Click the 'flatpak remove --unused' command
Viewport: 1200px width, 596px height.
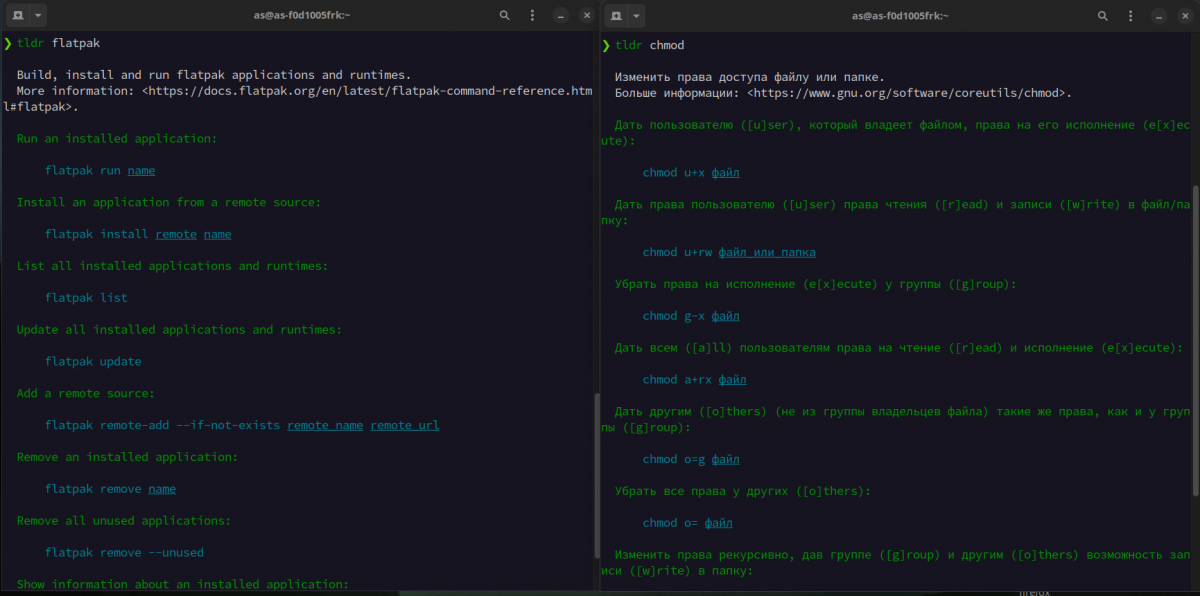(x=124, y=552)
